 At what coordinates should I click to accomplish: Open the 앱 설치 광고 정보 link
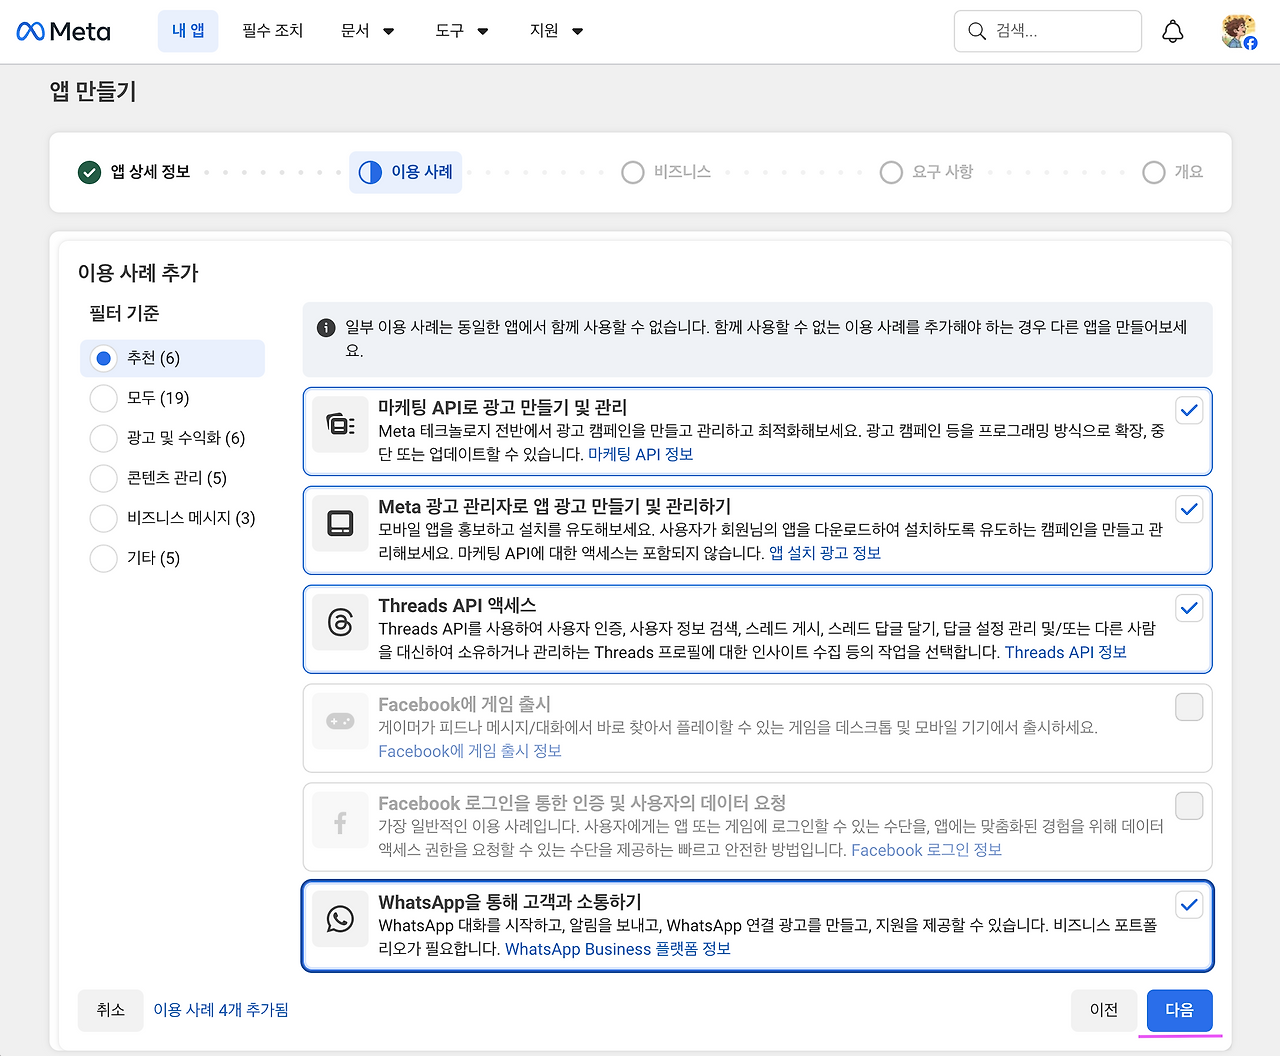click(825, 553)
